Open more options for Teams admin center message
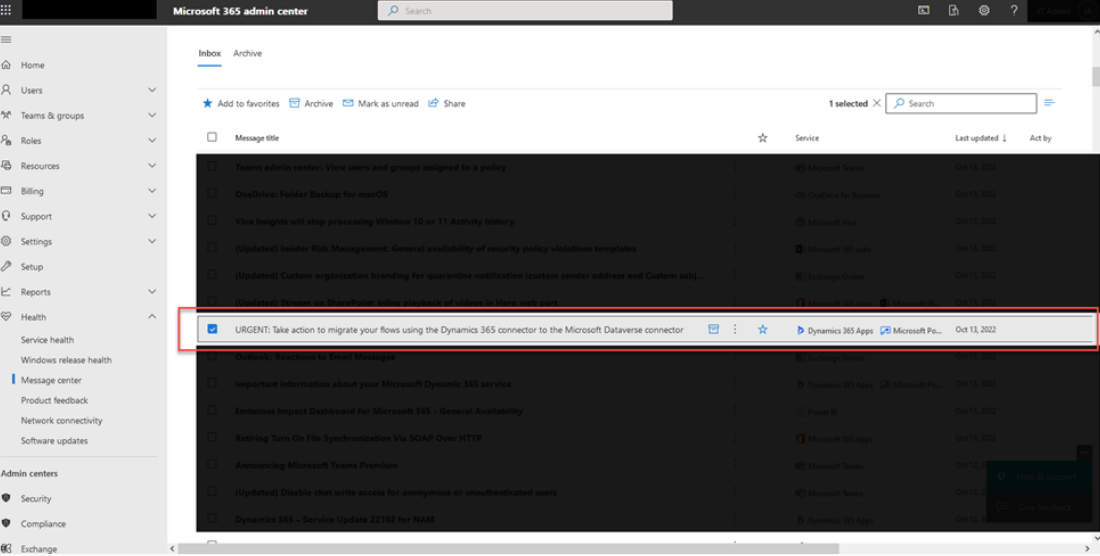This screenshot has width=1100, height=556. pyautogui.click(x=735, y=167)
